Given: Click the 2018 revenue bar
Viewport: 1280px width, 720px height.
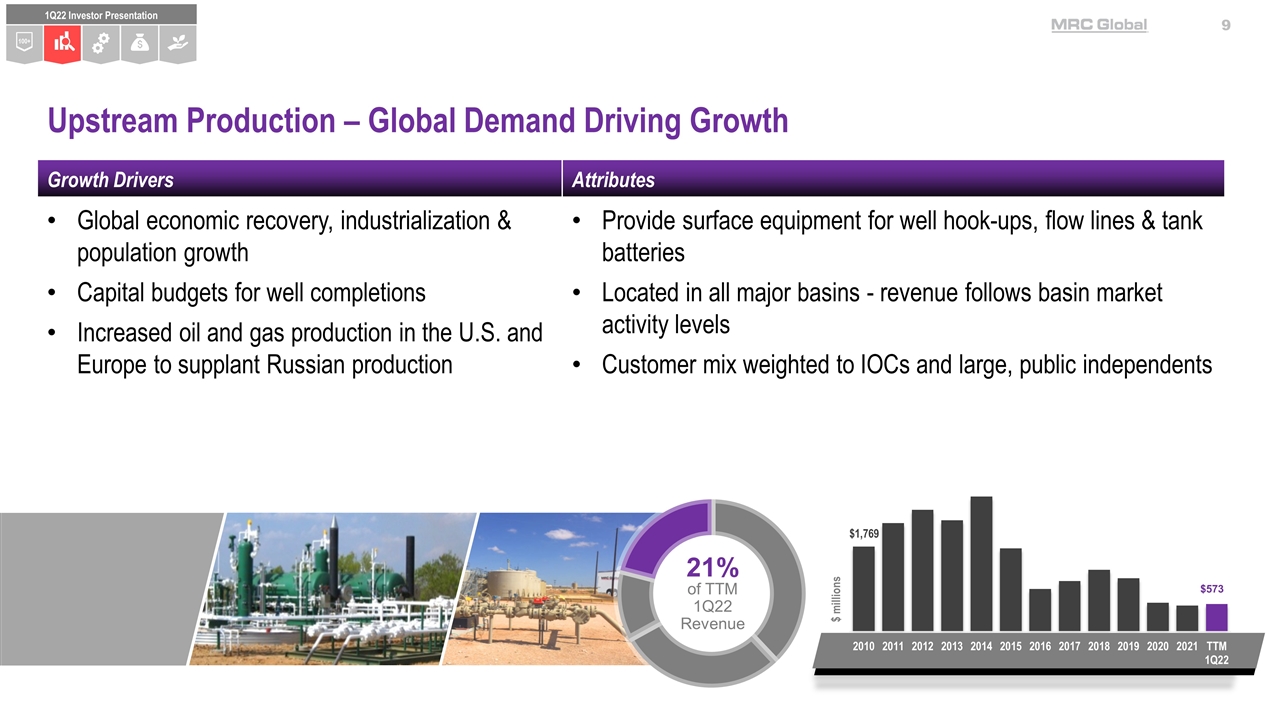Looking at the screenshot, I should point(1099,602).
